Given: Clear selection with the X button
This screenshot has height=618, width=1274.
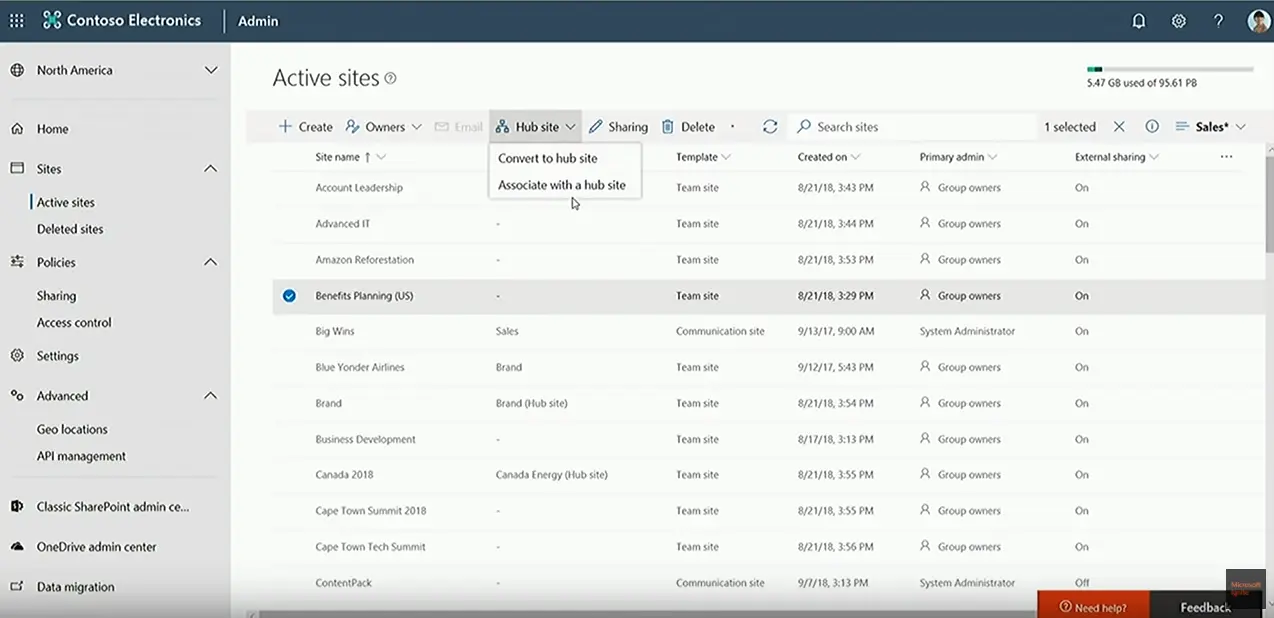Looking at the screenshot, I should (x=1119, y=127).
